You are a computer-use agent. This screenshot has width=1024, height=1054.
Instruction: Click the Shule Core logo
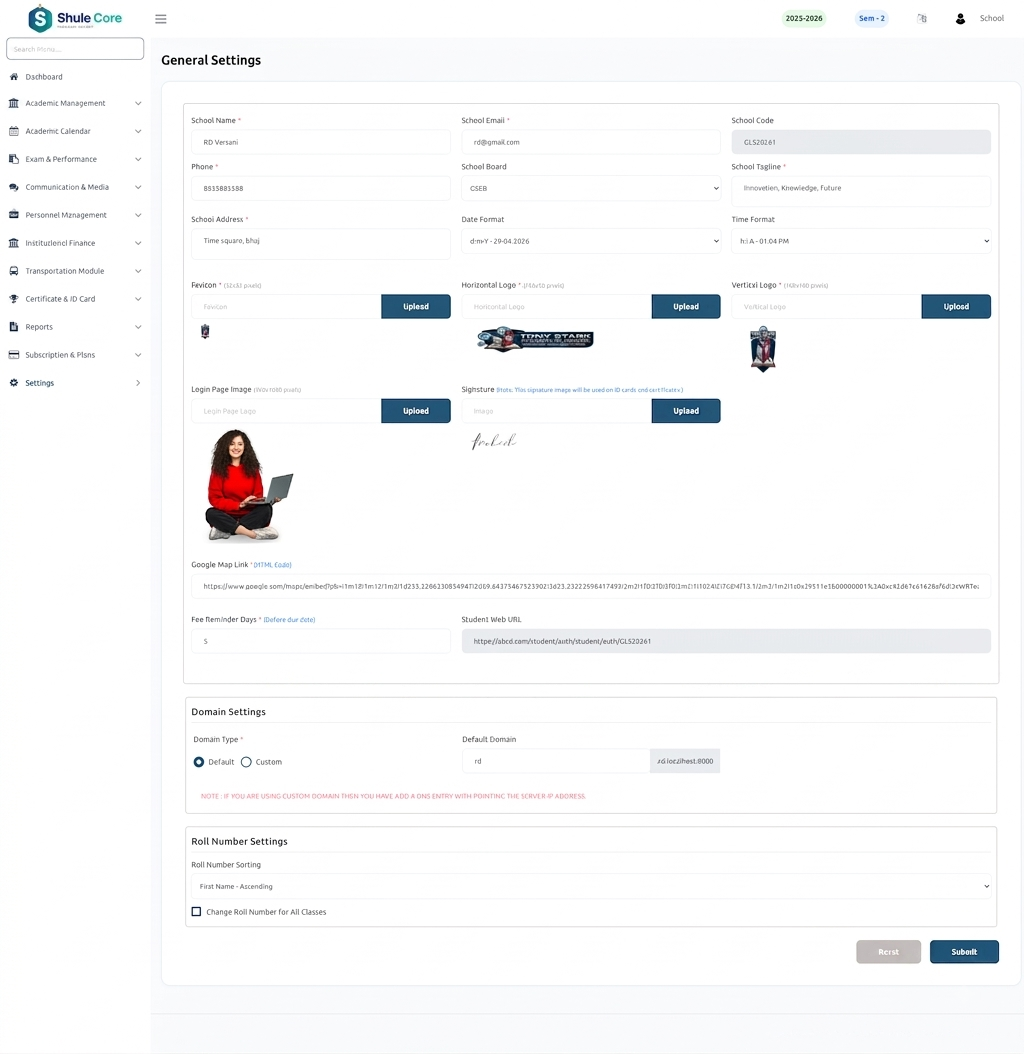point(75,18)
